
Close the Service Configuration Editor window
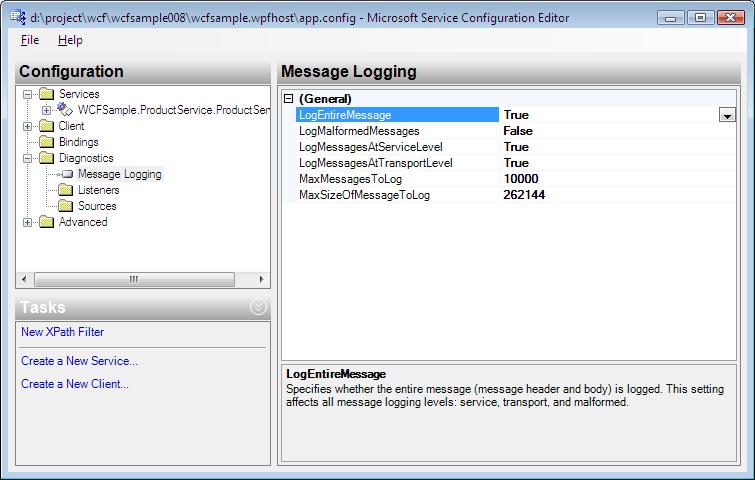point(730,18)
